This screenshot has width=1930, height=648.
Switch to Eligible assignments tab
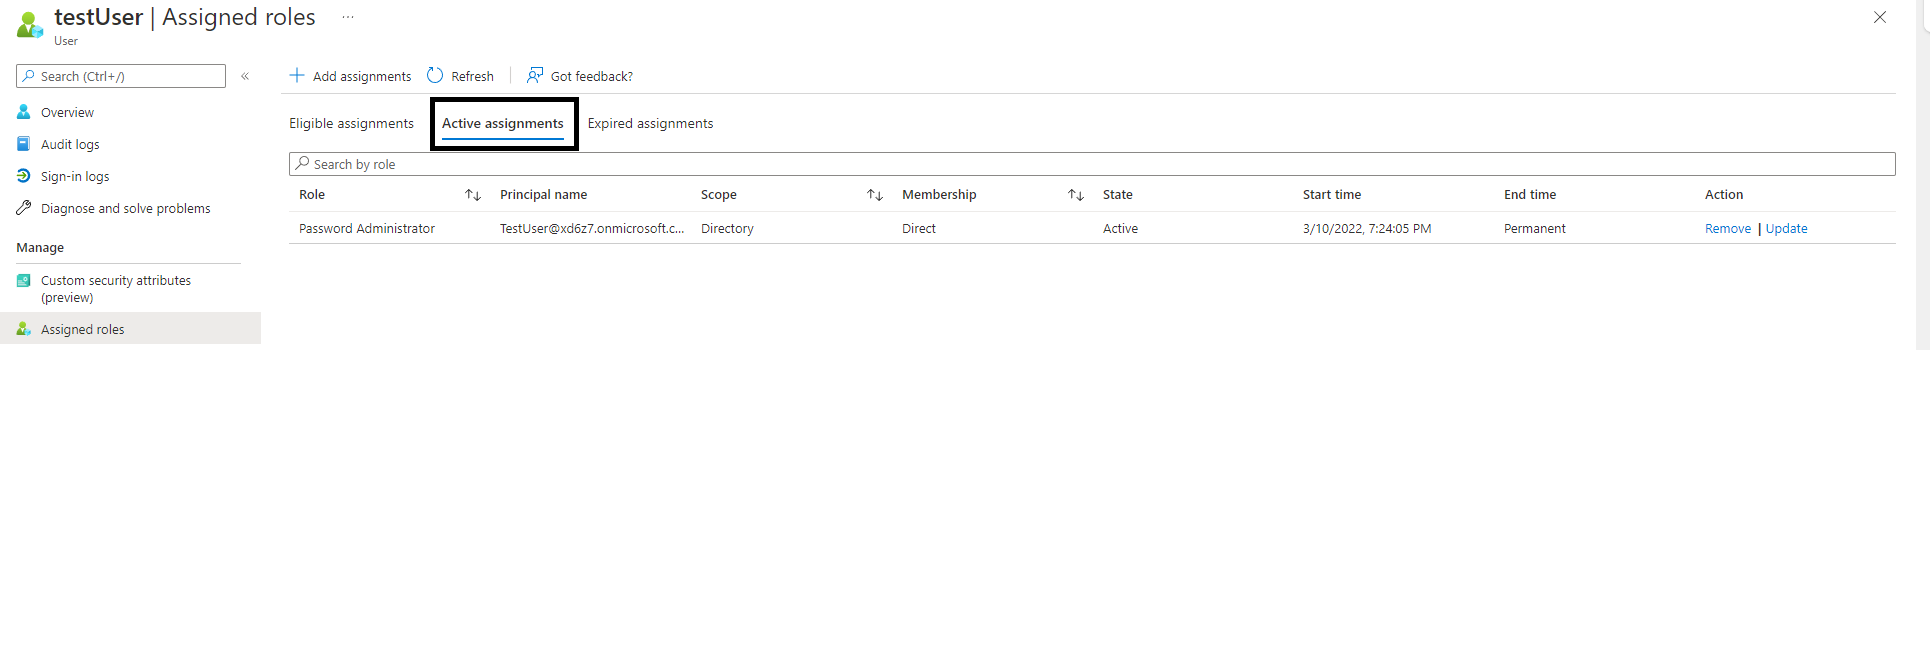coord(351,123)
